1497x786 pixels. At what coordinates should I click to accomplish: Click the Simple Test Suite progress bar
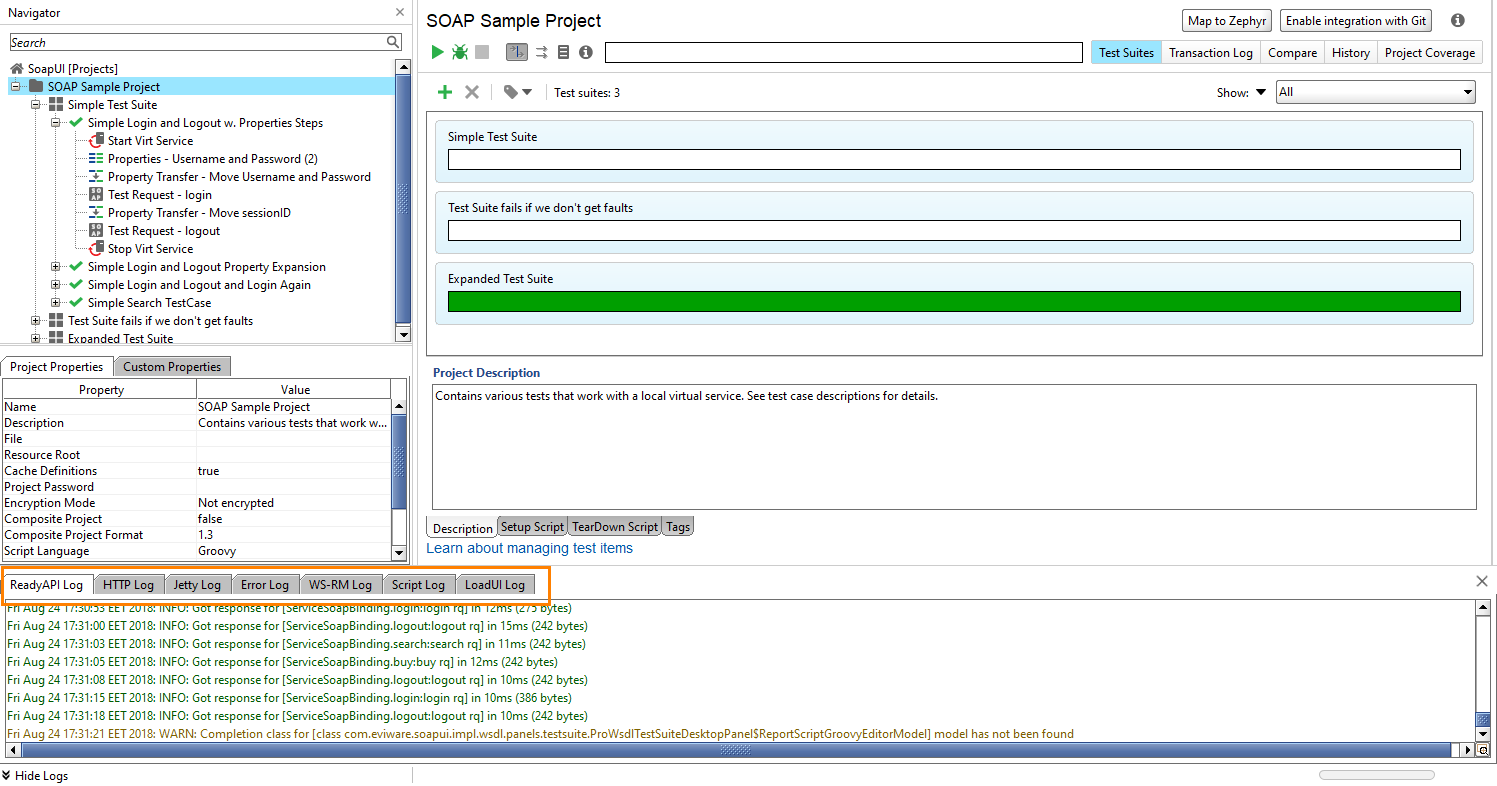point(954,159)
